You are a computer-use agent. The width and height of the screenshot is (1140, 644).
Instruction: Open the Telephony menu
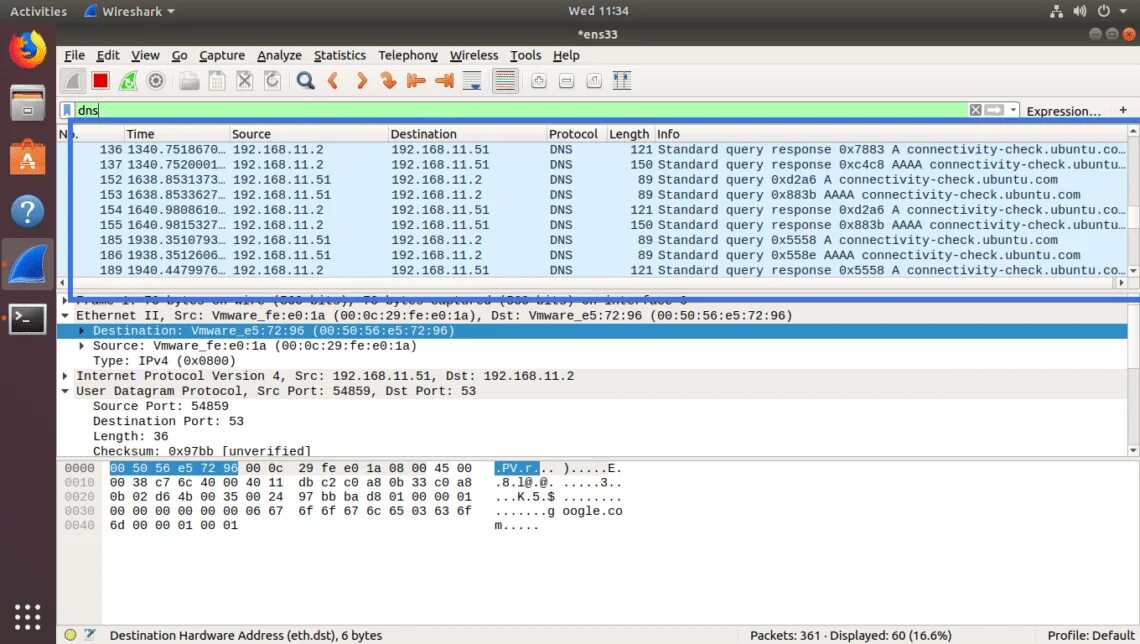408,55
